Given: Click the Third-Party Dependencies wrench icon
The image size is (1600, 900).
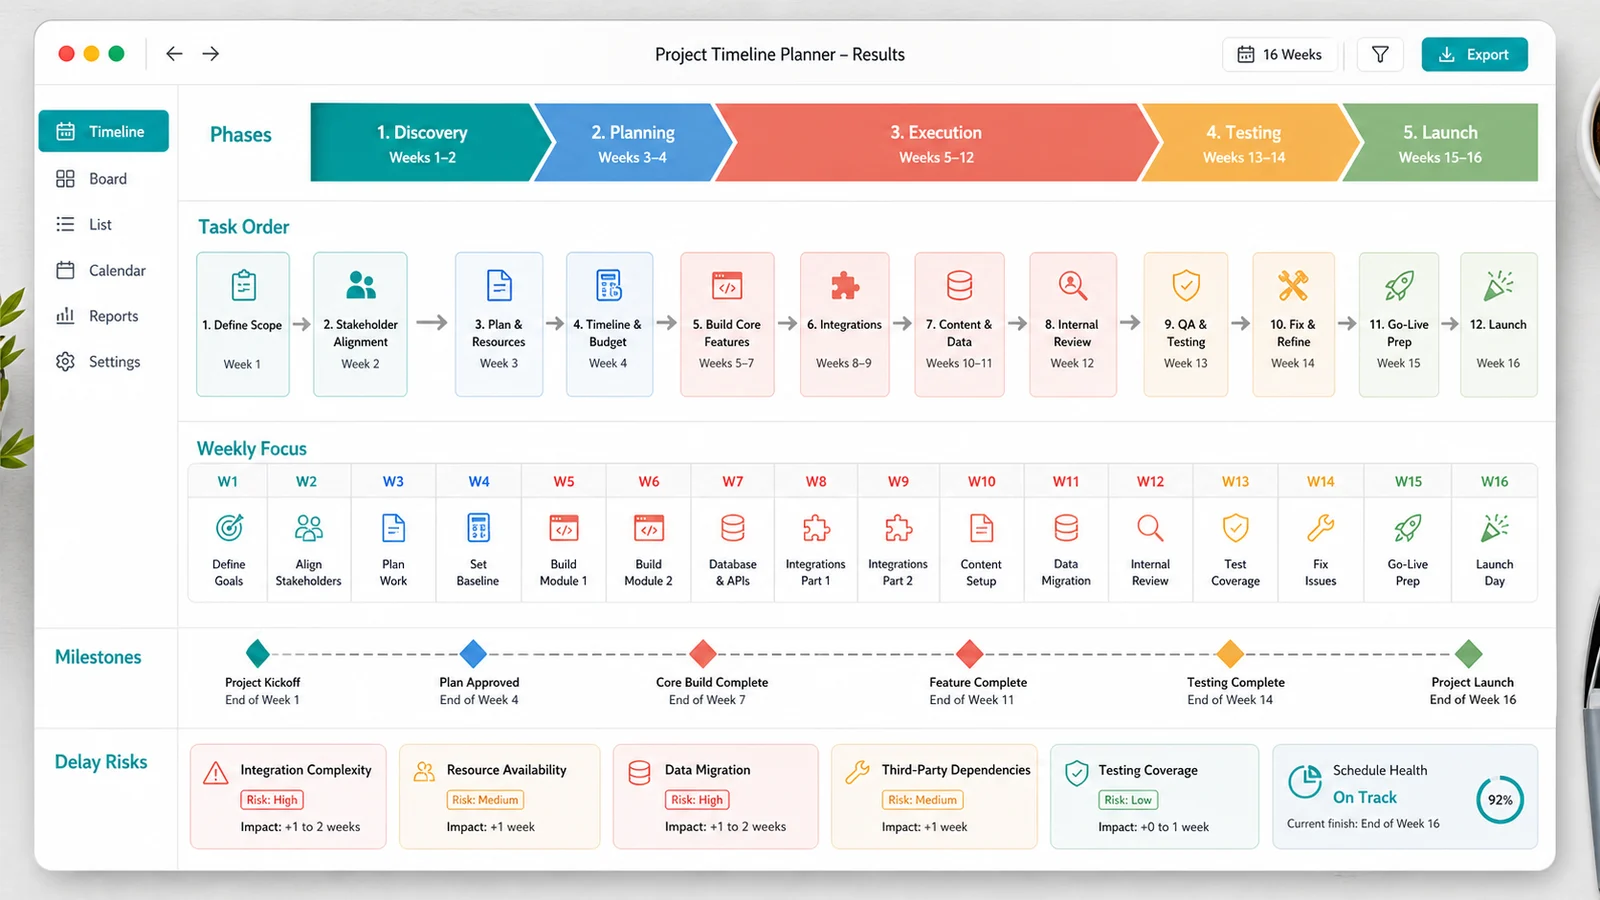Looking at the screenshot, I should point(857,772).
